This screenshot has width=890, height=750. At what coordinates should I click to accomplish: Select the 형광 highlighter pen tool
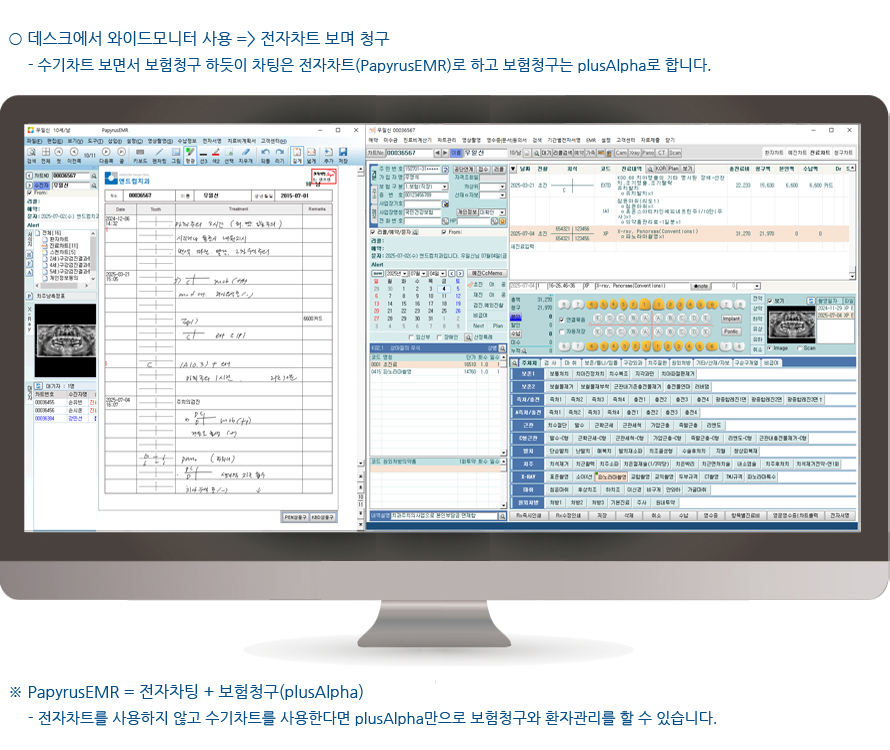click(x=190, y=153)
